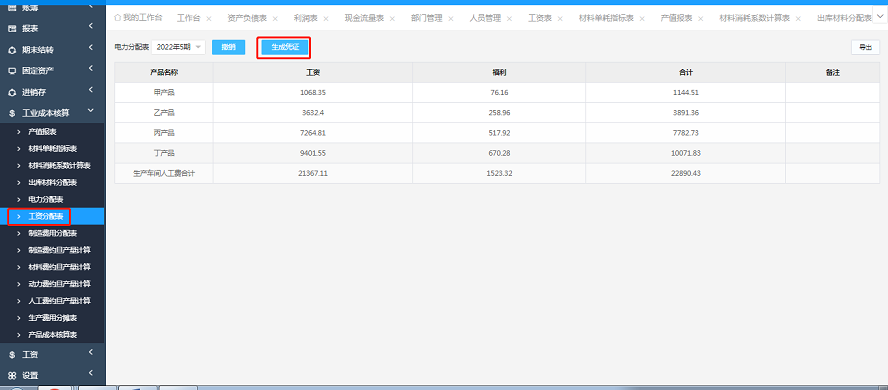Screen dimensions: 888x390
Task: Click the 固定资产 monitor icon
Action: click(12, 71)
